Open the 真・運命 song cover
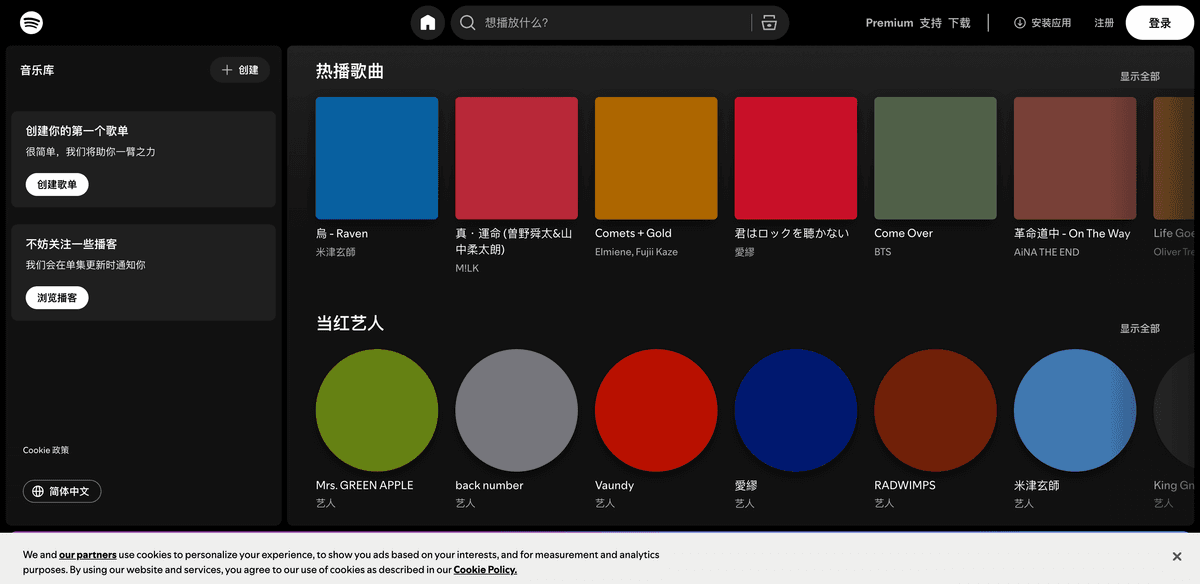Image resolution: width=1200 pixels, height=584 pixels. tap(516, 158)
